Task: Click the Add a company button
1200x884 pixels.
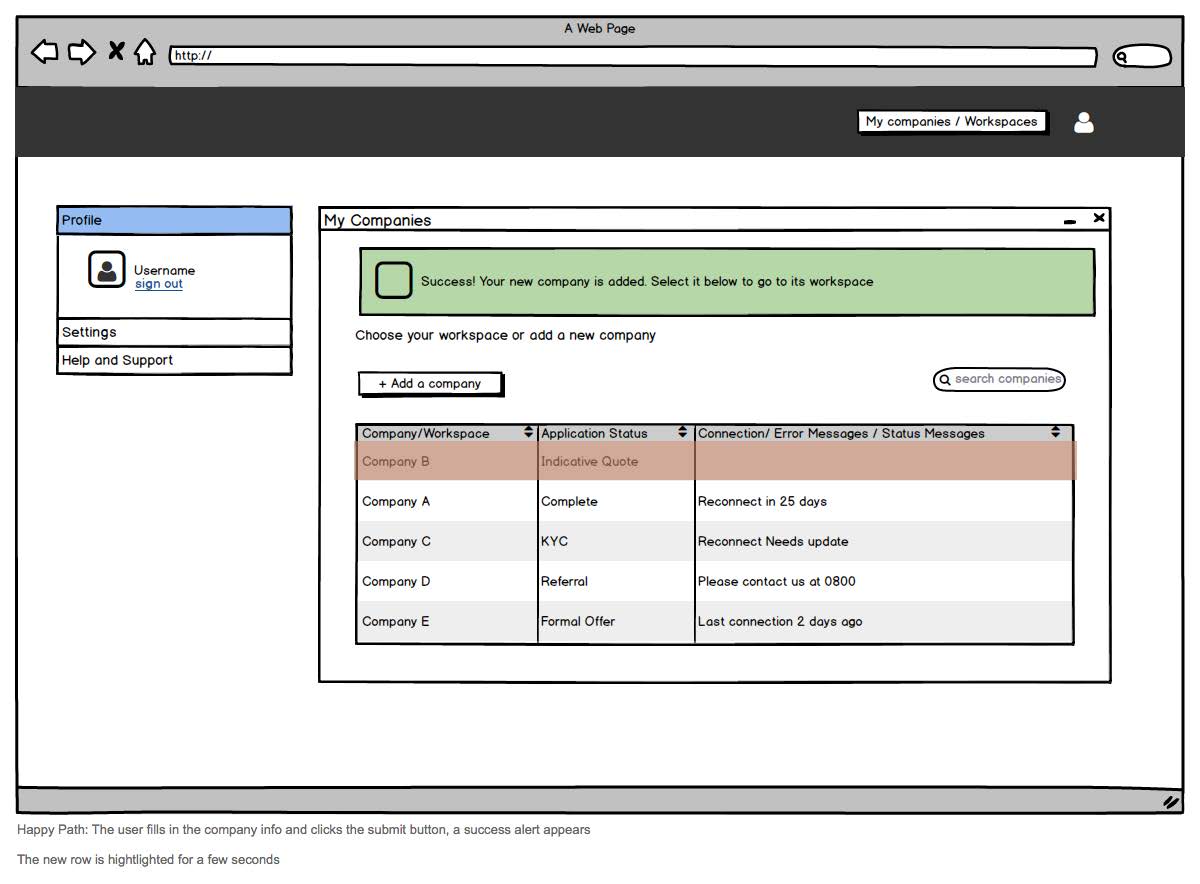Action: tap(430, 383)
